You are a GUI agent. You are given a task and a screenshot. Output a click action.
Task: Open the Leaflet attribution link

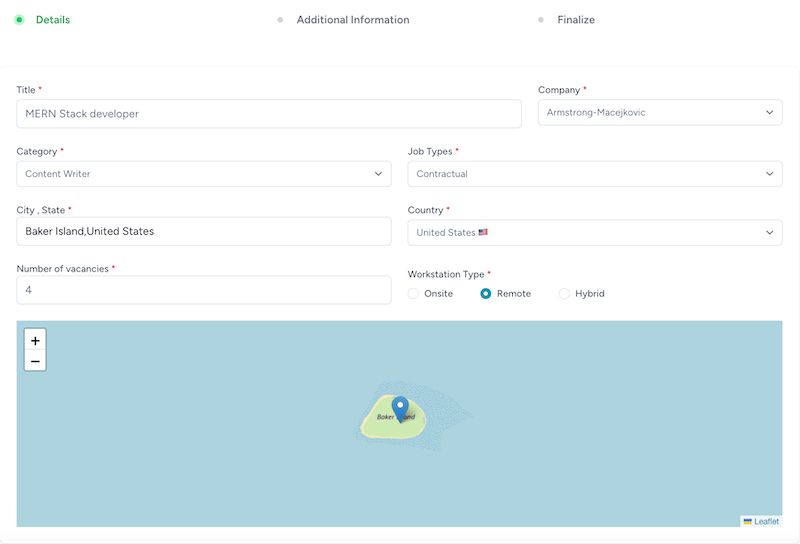766,521
